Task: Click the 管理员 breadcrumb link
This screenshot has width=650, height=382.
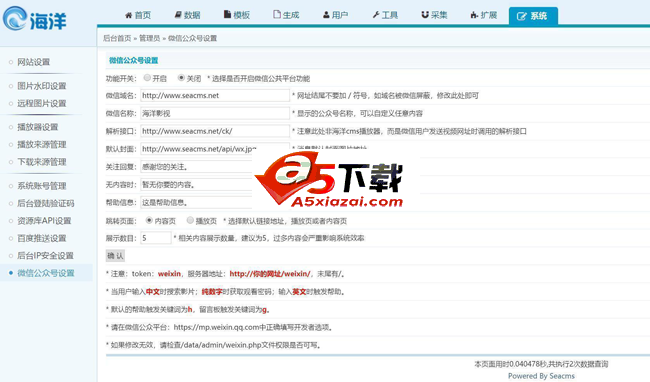Action: [150, 38]
